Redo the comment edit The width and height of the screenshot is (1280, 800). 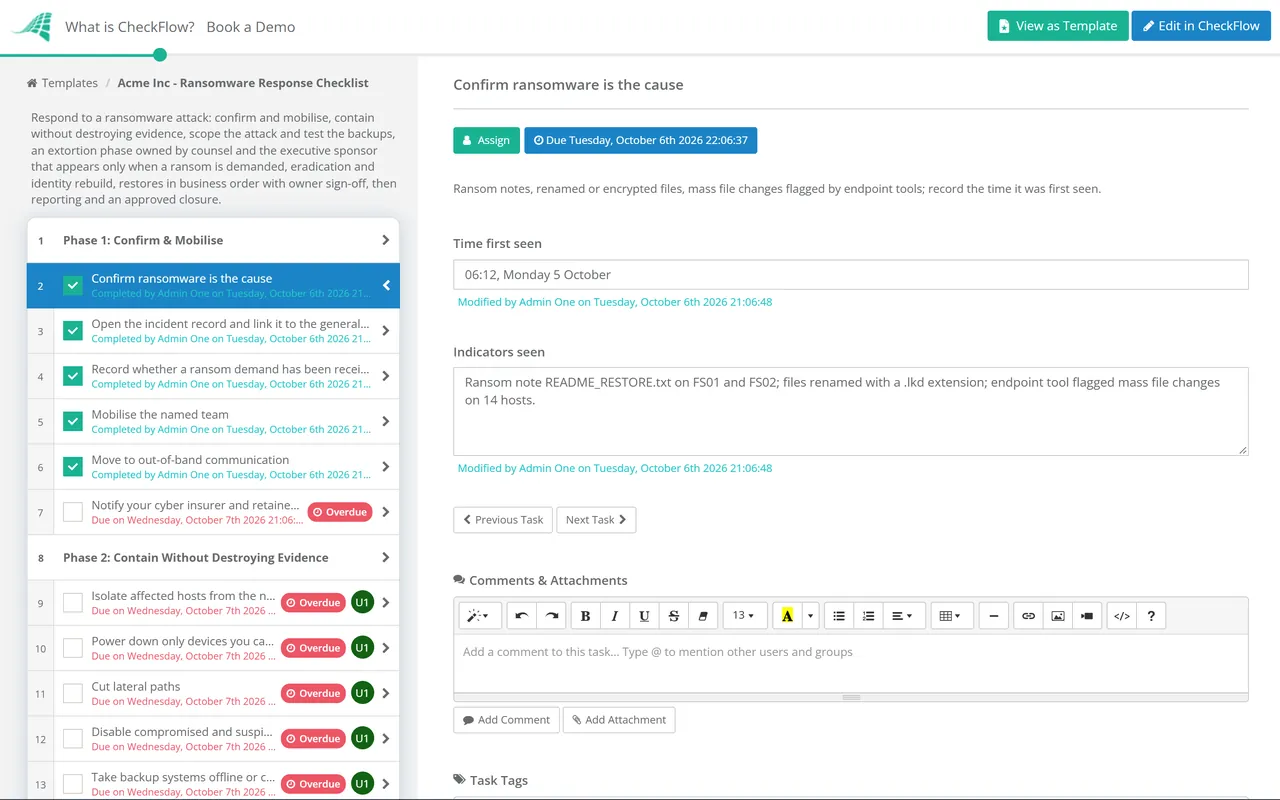551,616
